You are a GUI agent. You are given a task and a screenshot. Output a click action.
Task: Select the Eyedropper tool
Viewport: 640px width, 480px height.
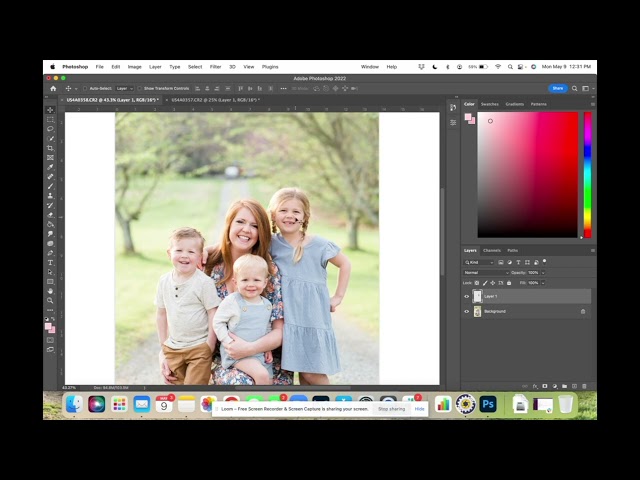pos(50,167)
